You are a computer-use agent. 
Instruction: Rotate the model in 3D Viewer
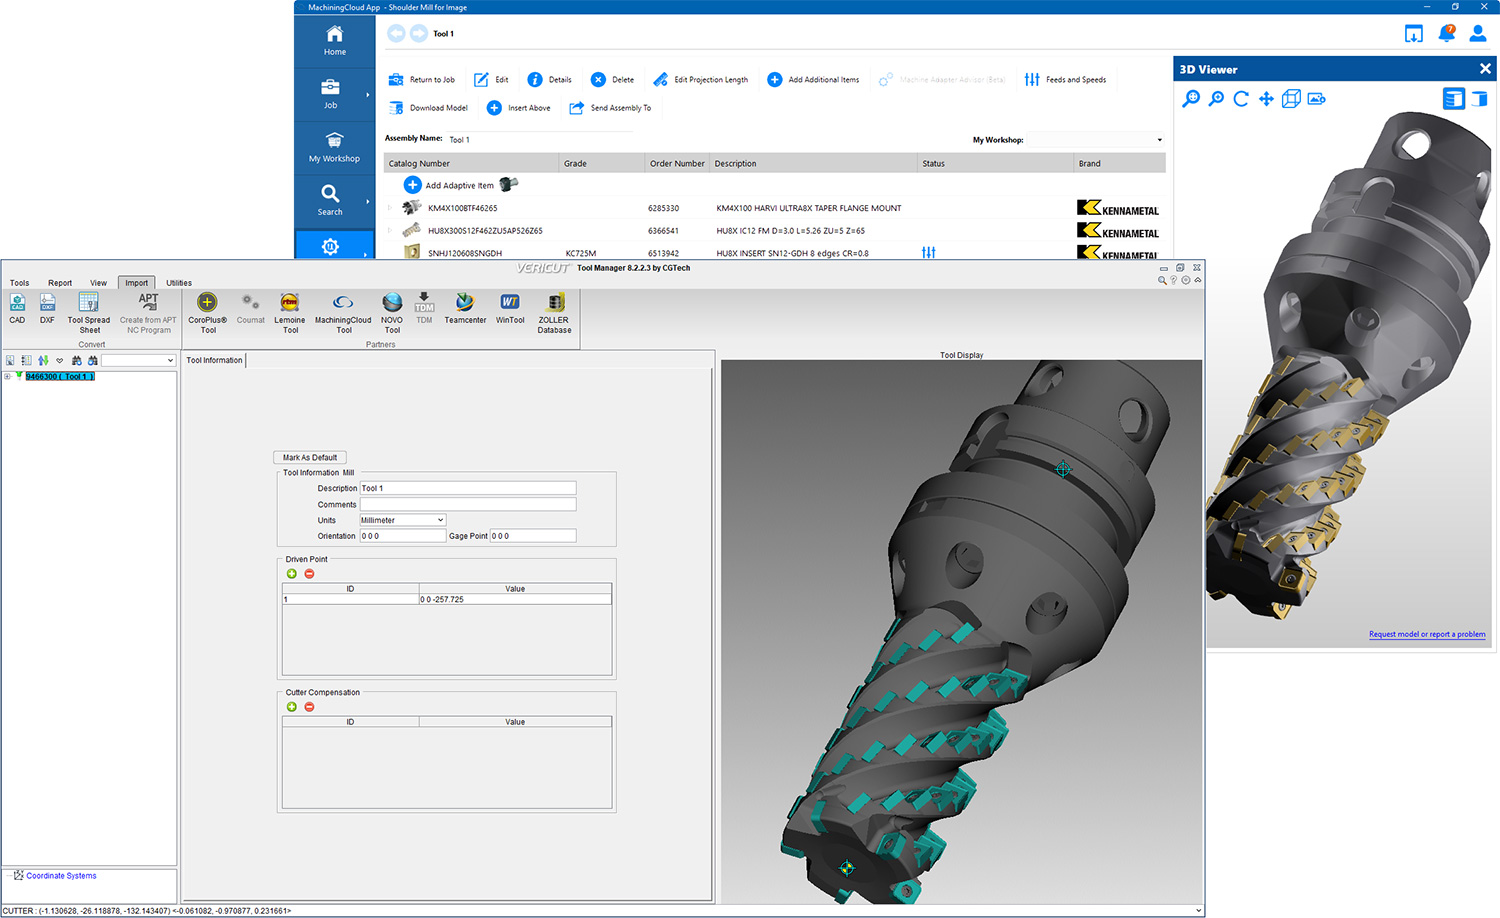1241,99
